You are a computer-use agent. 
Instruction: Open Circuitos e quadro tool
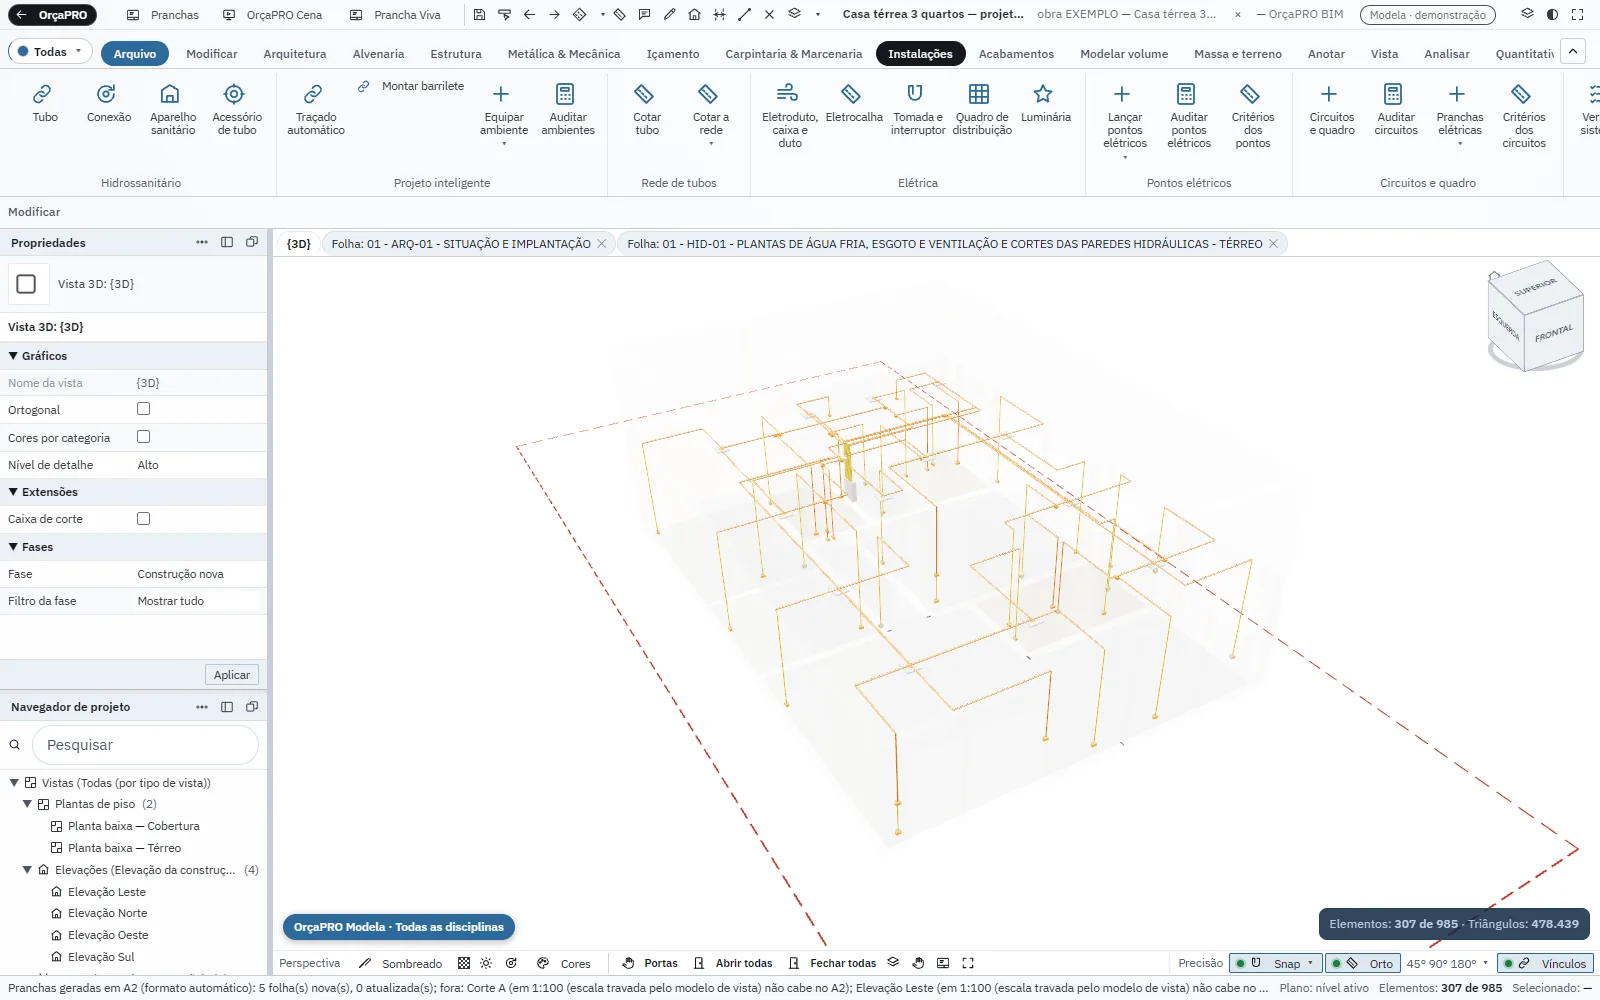point(1331,109)
